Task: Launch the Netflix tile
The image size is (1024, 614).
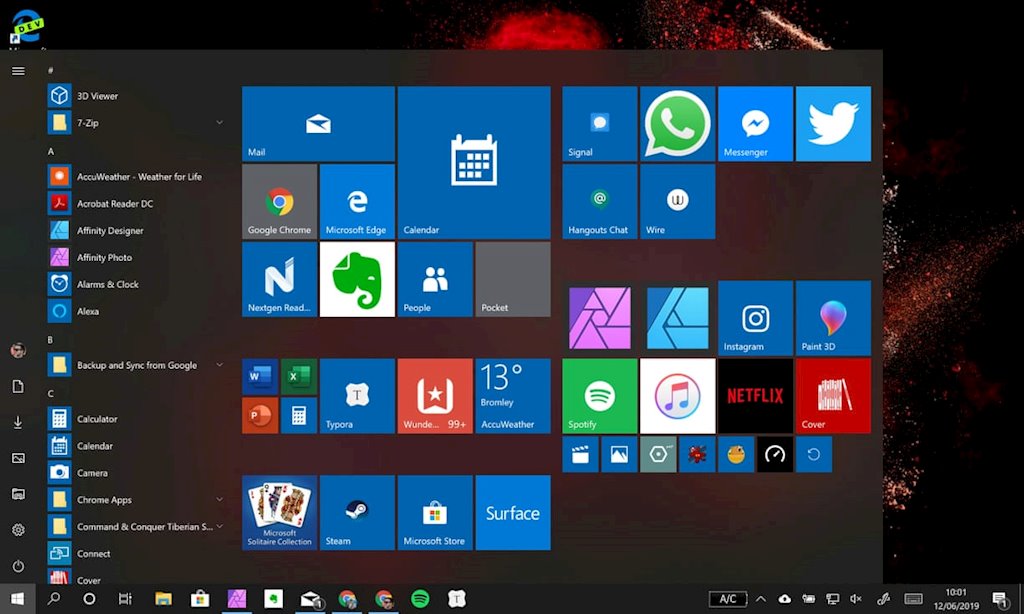Action: point(755,395)
